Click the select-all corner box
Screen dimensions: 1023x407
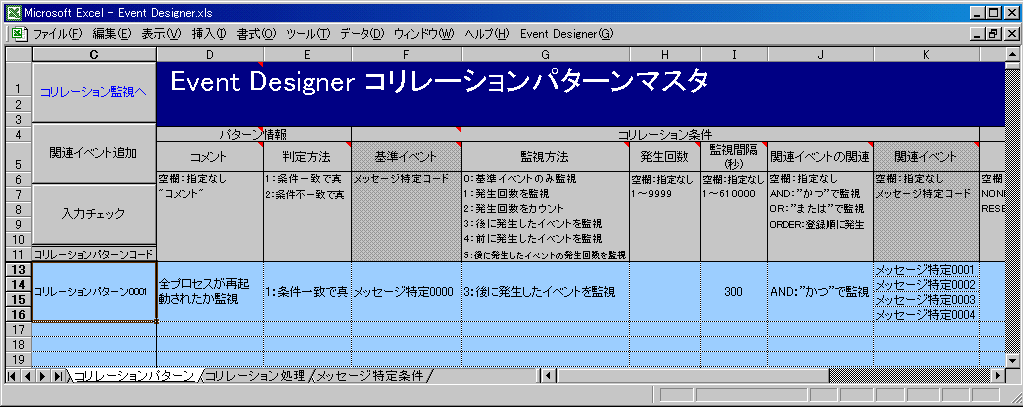(18, 55)
